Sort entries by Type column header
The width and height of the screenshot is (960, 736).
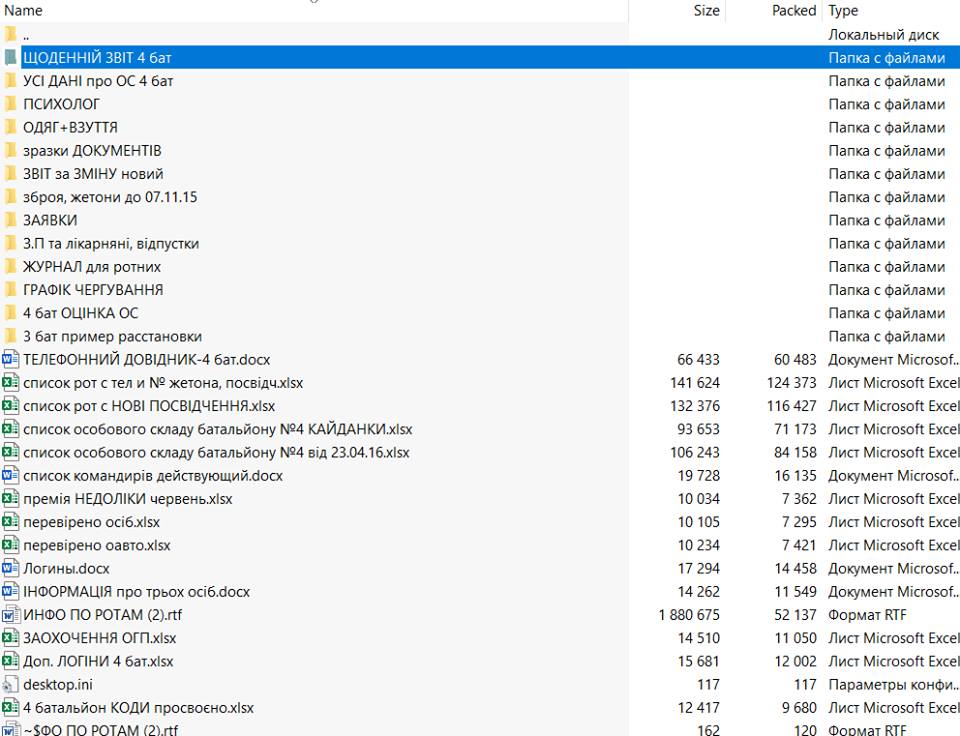point(843,10)
